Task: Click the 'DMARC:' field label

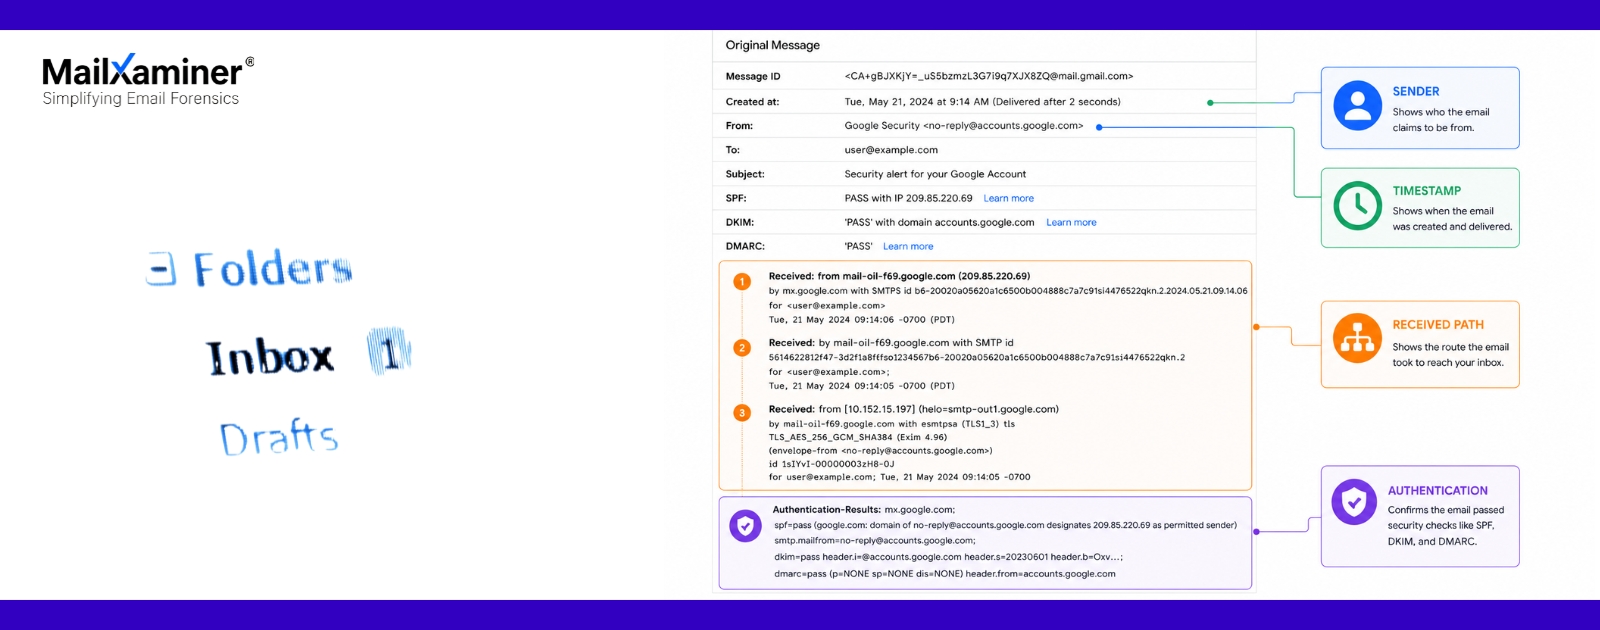Action: (745, 246)
